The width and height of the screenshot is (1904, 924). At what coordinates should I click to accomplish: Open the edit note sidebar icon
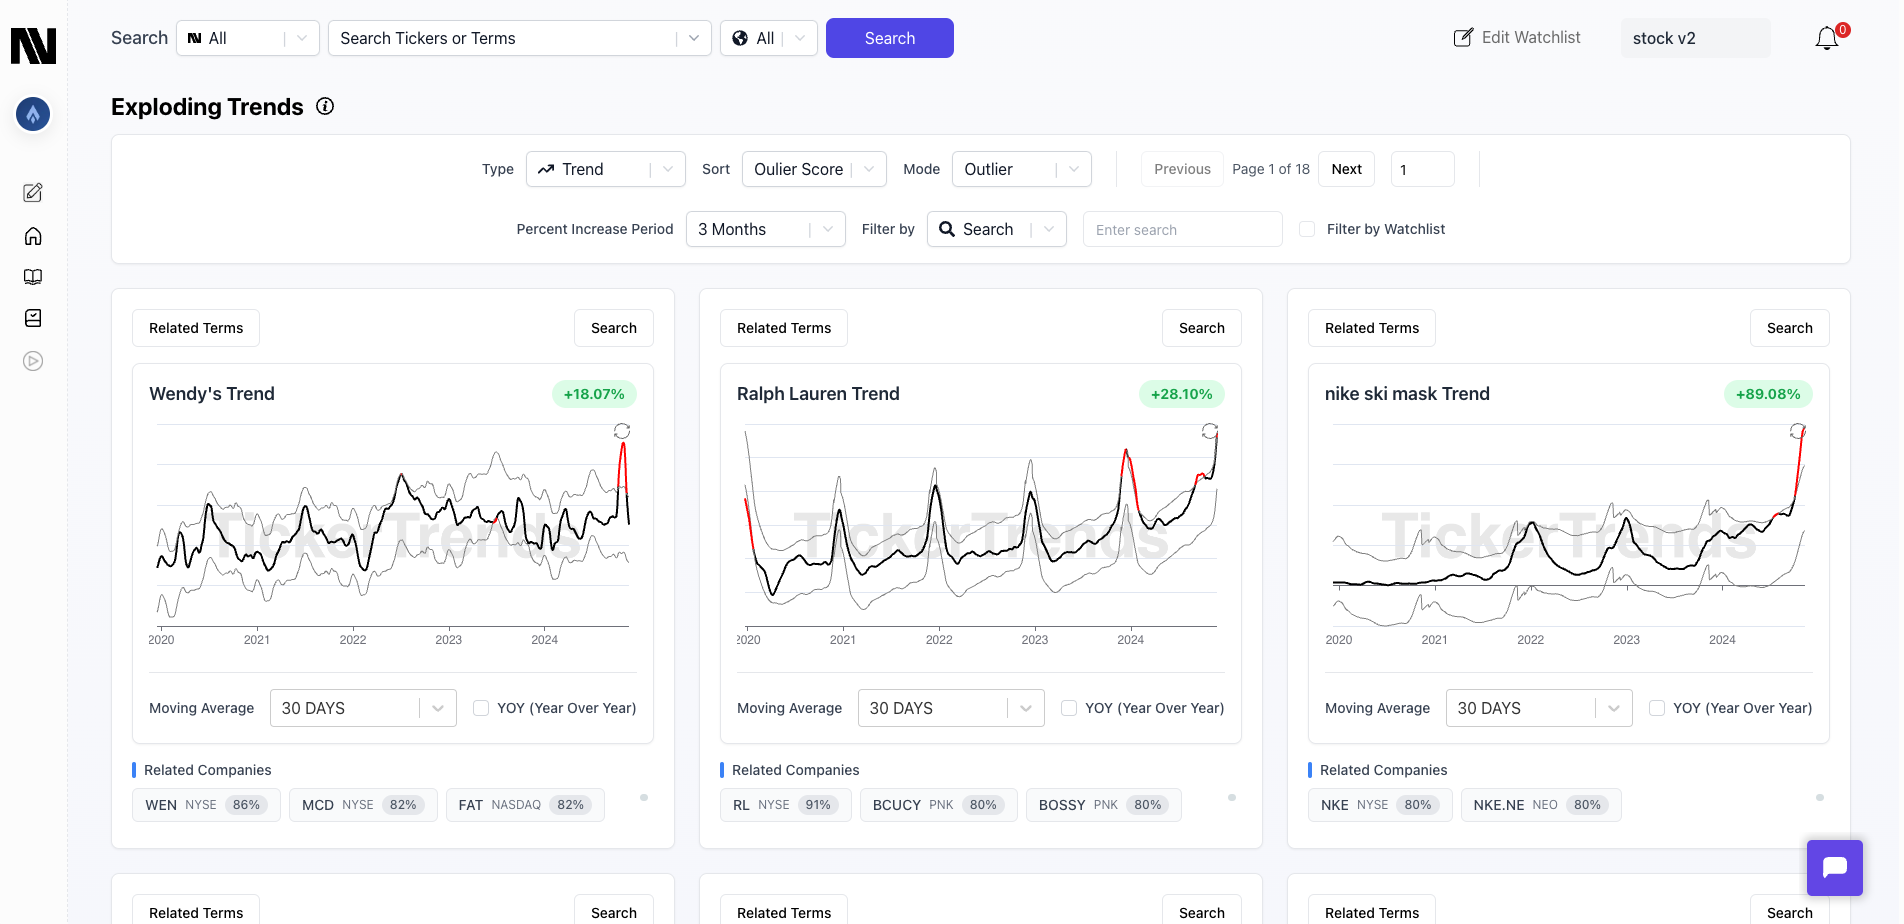pos(33,192)
